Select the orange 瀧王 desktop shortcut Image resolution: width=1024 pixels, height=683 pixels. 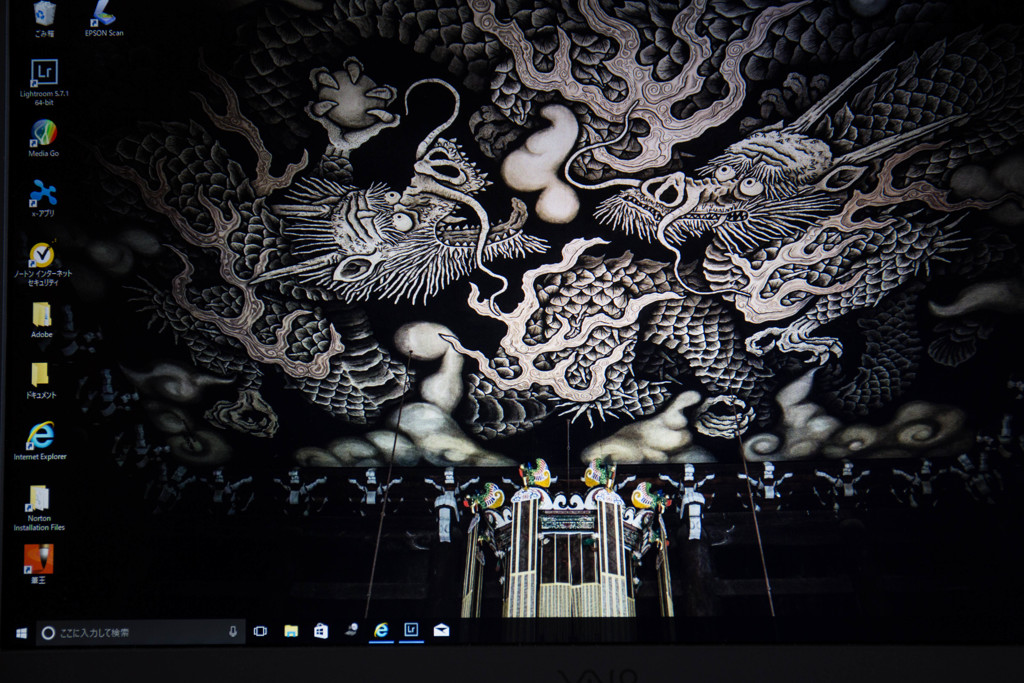pyautogui.click(x=39, y=559)
